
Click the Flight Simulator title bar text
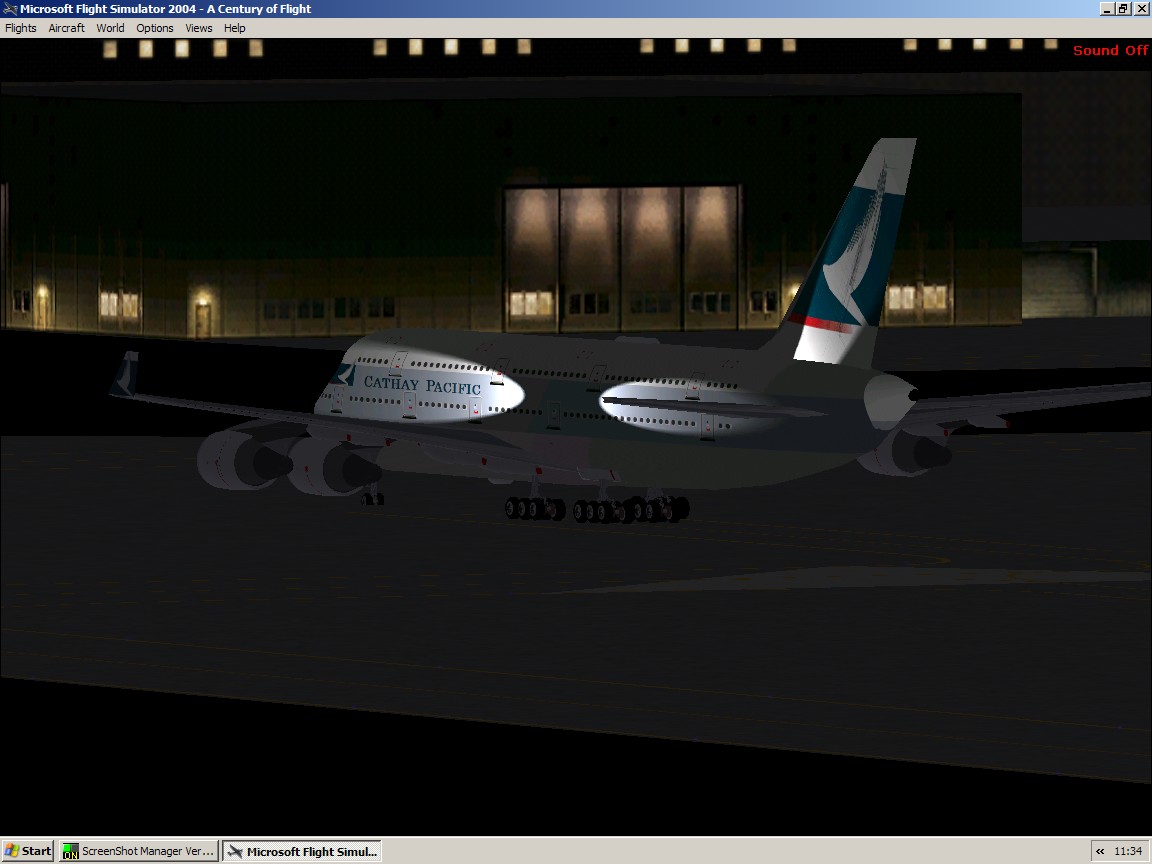click(x=165, y=9)
